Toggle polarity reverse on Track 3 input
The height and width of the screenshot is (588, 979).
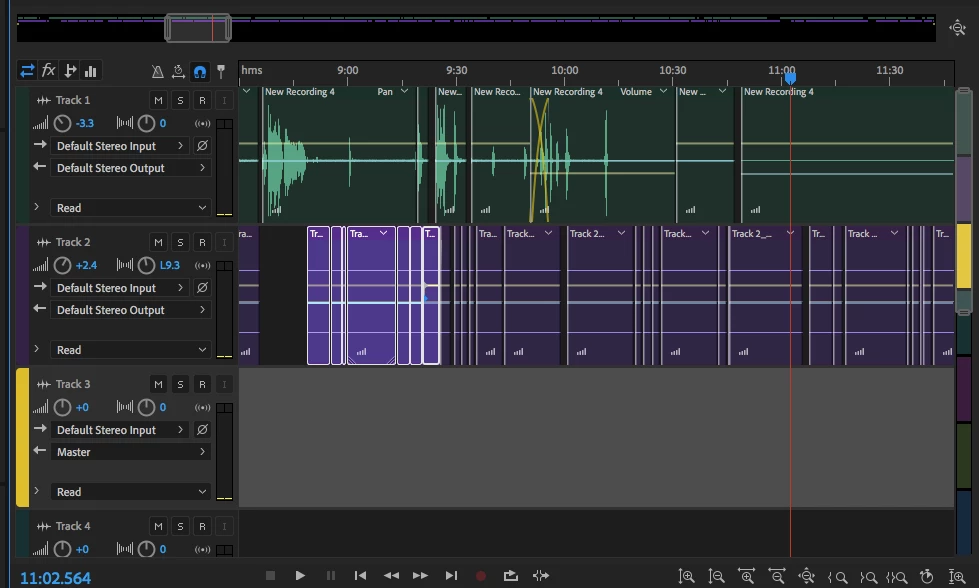coord(202,429)
